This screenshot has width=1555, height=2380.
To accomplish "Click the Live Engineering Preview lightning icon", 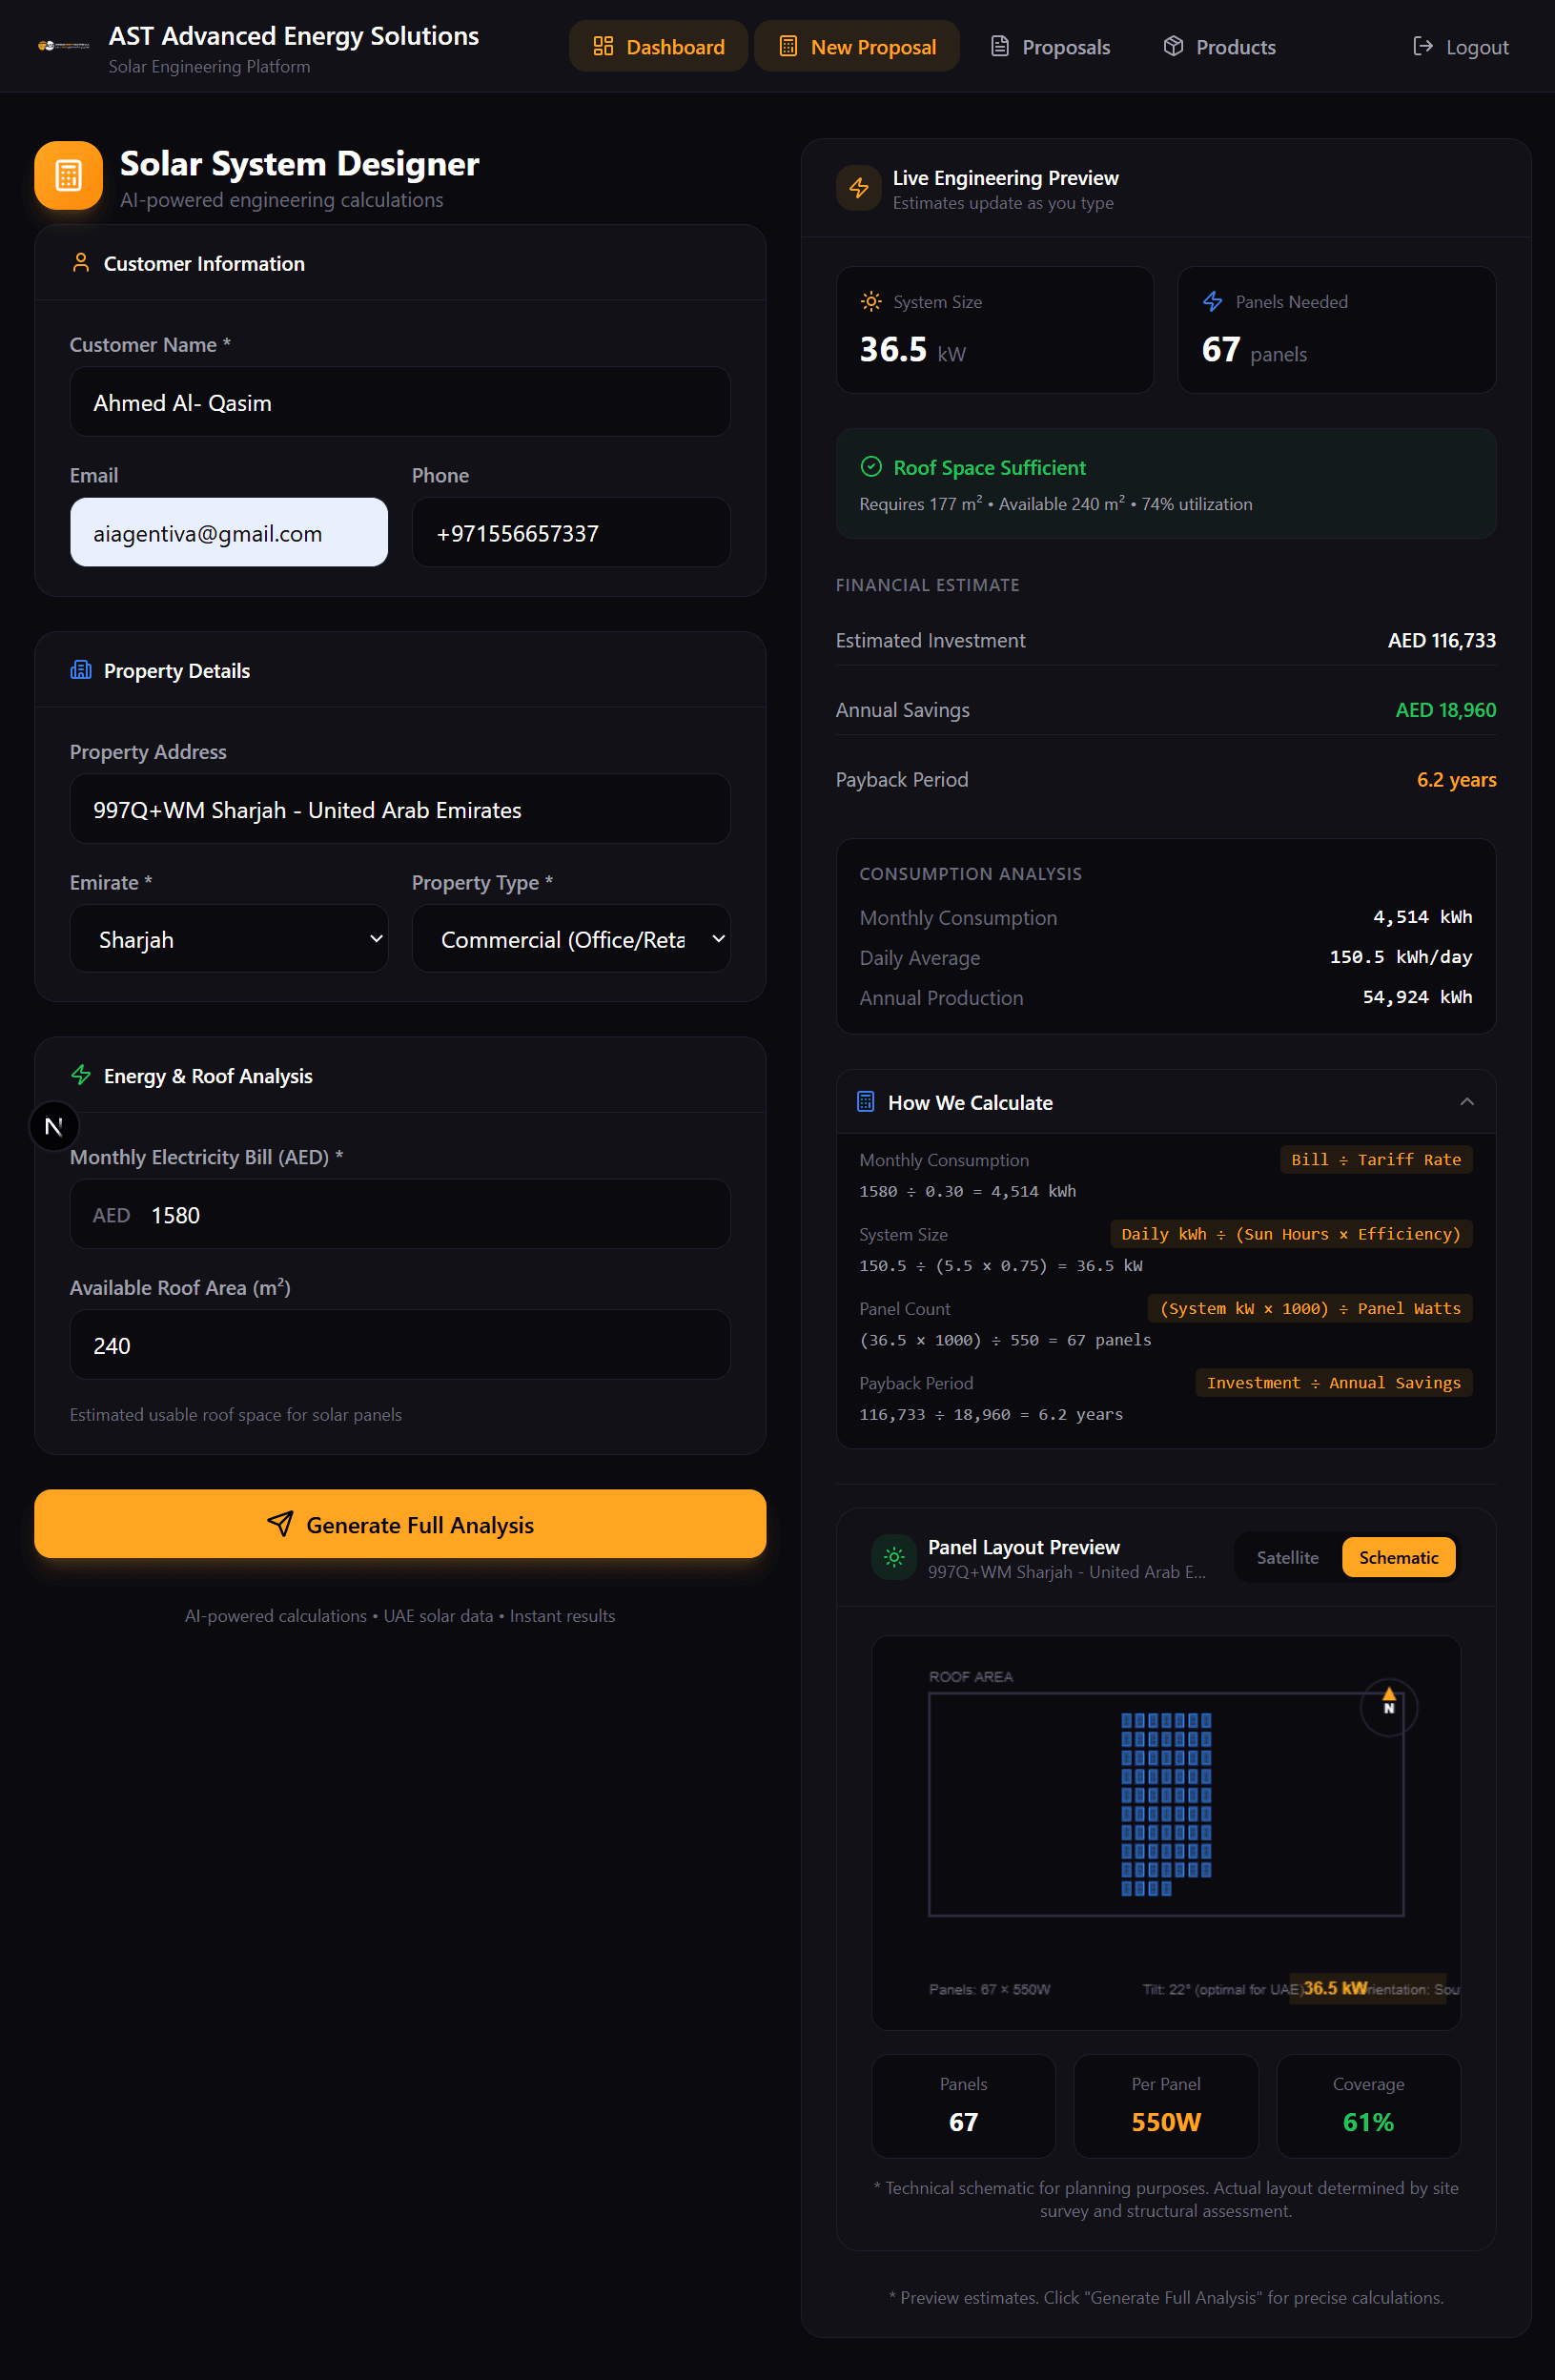I will (x=858, y=187).
